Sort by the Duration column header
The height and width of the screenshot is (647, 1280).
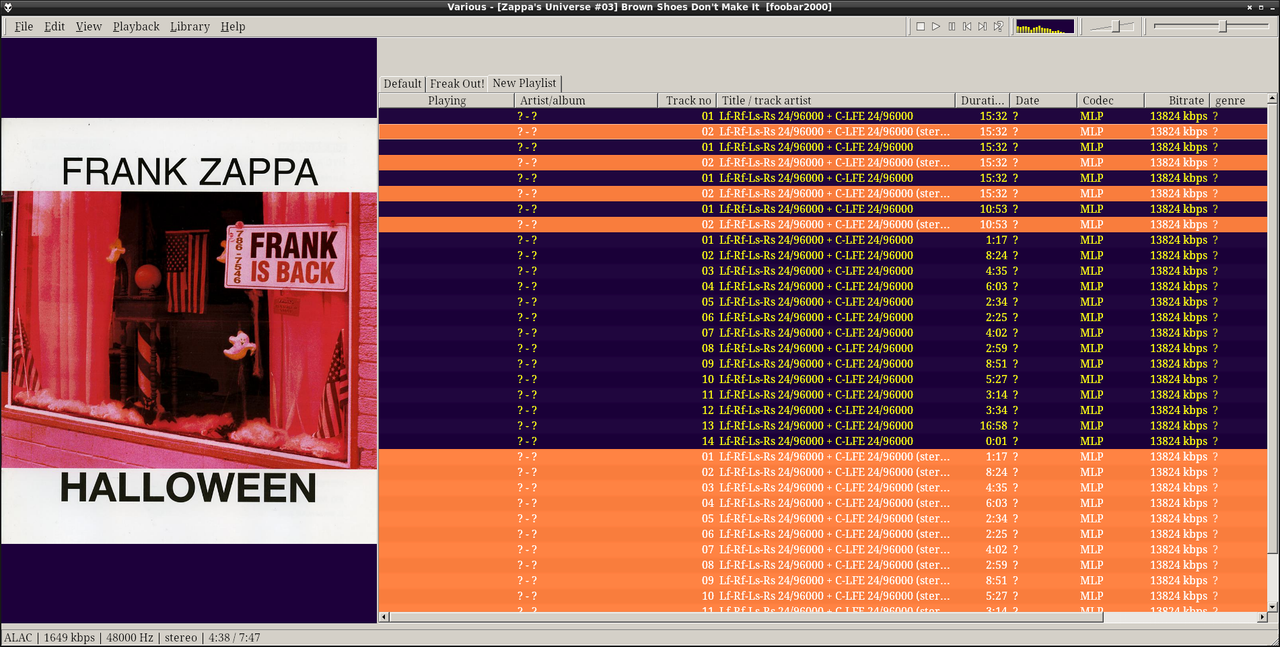point(983,100)
